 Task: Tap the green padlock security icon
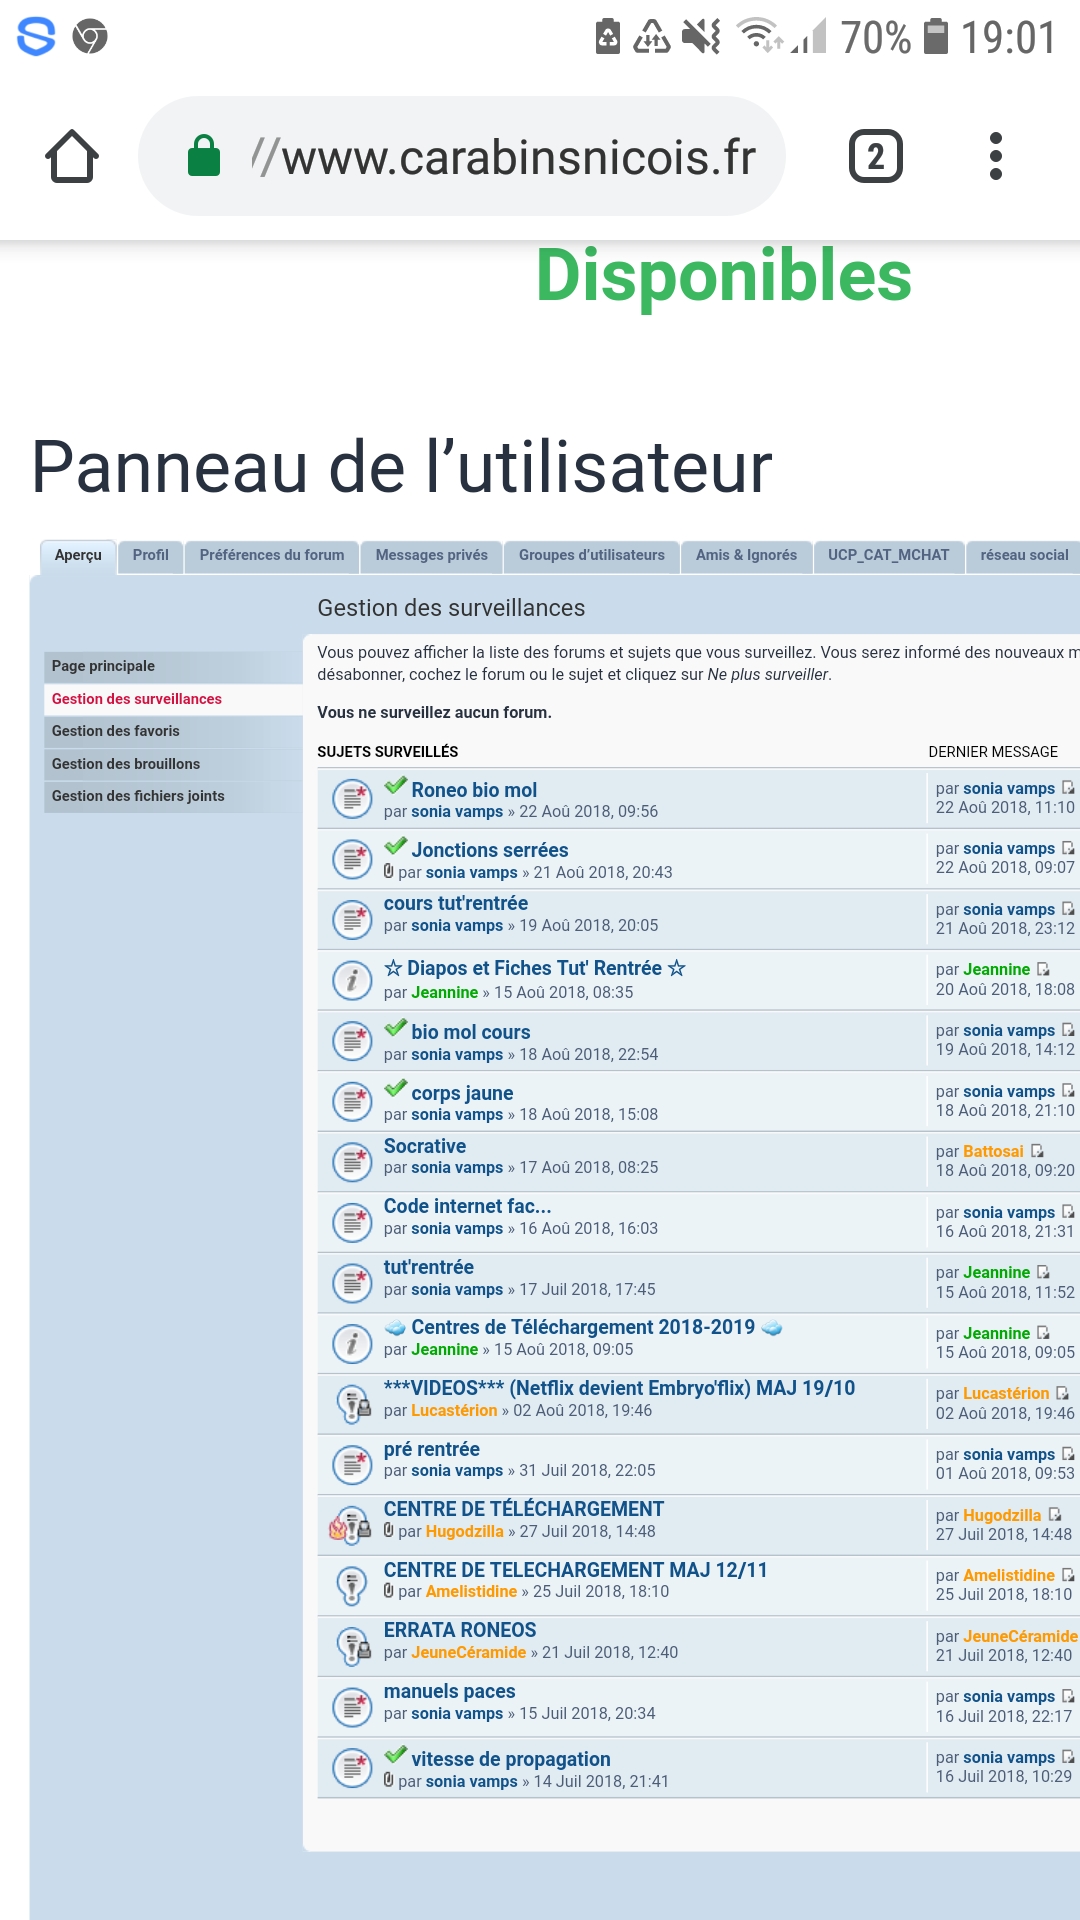tap(204, 157)
